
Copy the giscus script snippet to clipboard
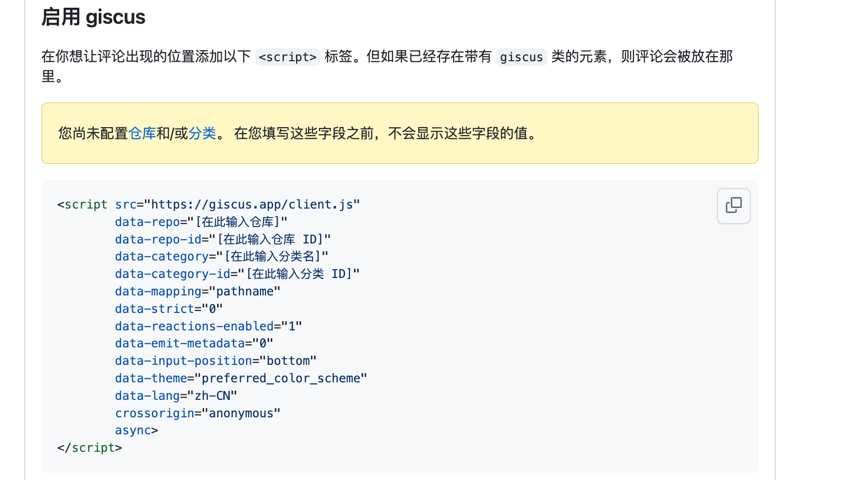tap(733, 206)
